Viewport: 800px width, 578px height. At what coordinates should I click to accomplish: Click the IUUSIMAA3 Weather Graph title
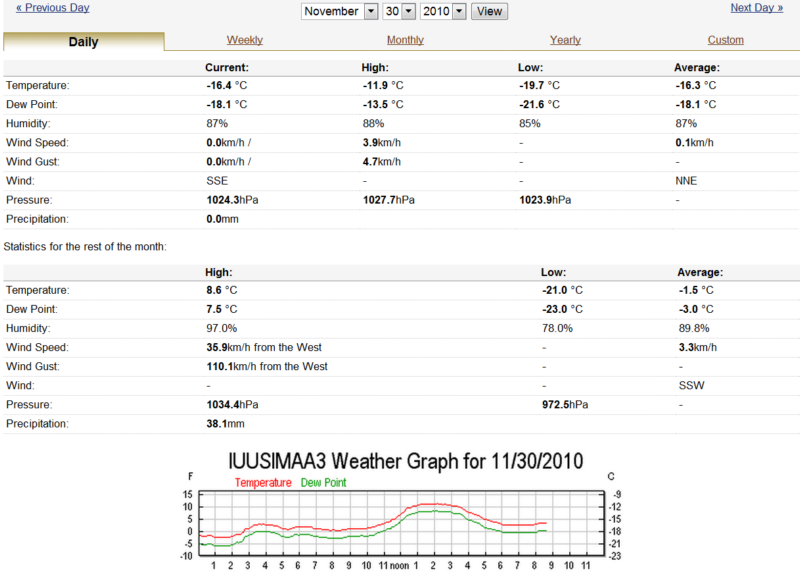pos(405,461)
